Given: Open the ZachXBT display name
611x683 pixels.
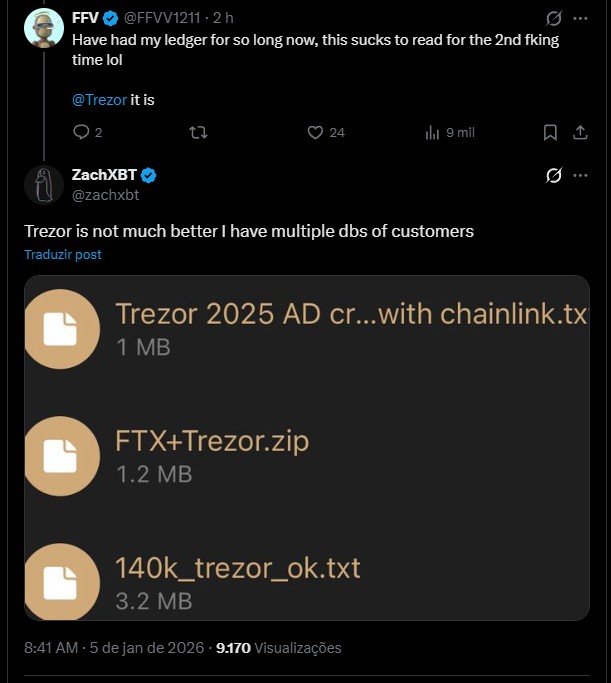Looking at the screenshot, I should point(104,175).
